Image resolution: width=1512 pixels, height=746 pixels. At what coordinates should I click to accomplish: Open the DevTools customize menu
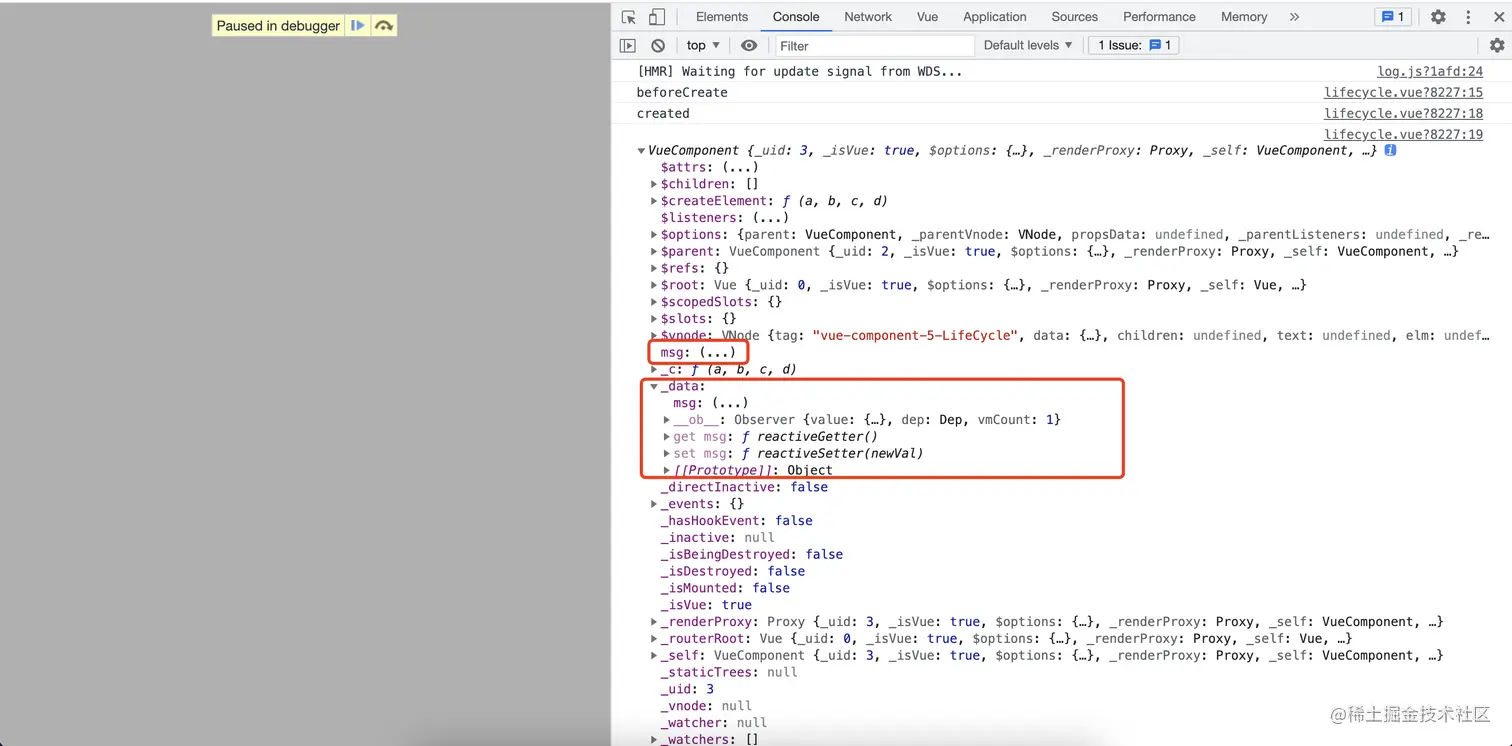click(1466, 17)
